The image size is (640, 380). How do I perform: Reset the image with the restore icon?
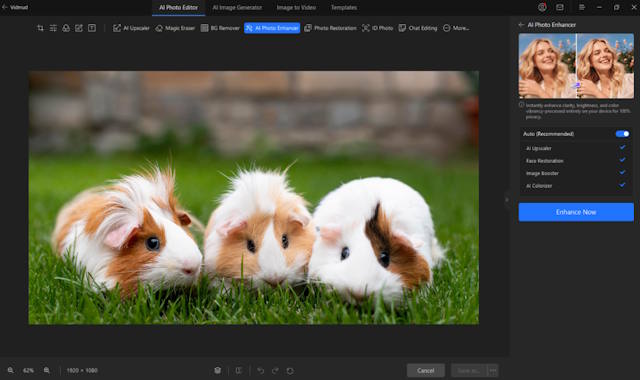[x=290, y=370]
